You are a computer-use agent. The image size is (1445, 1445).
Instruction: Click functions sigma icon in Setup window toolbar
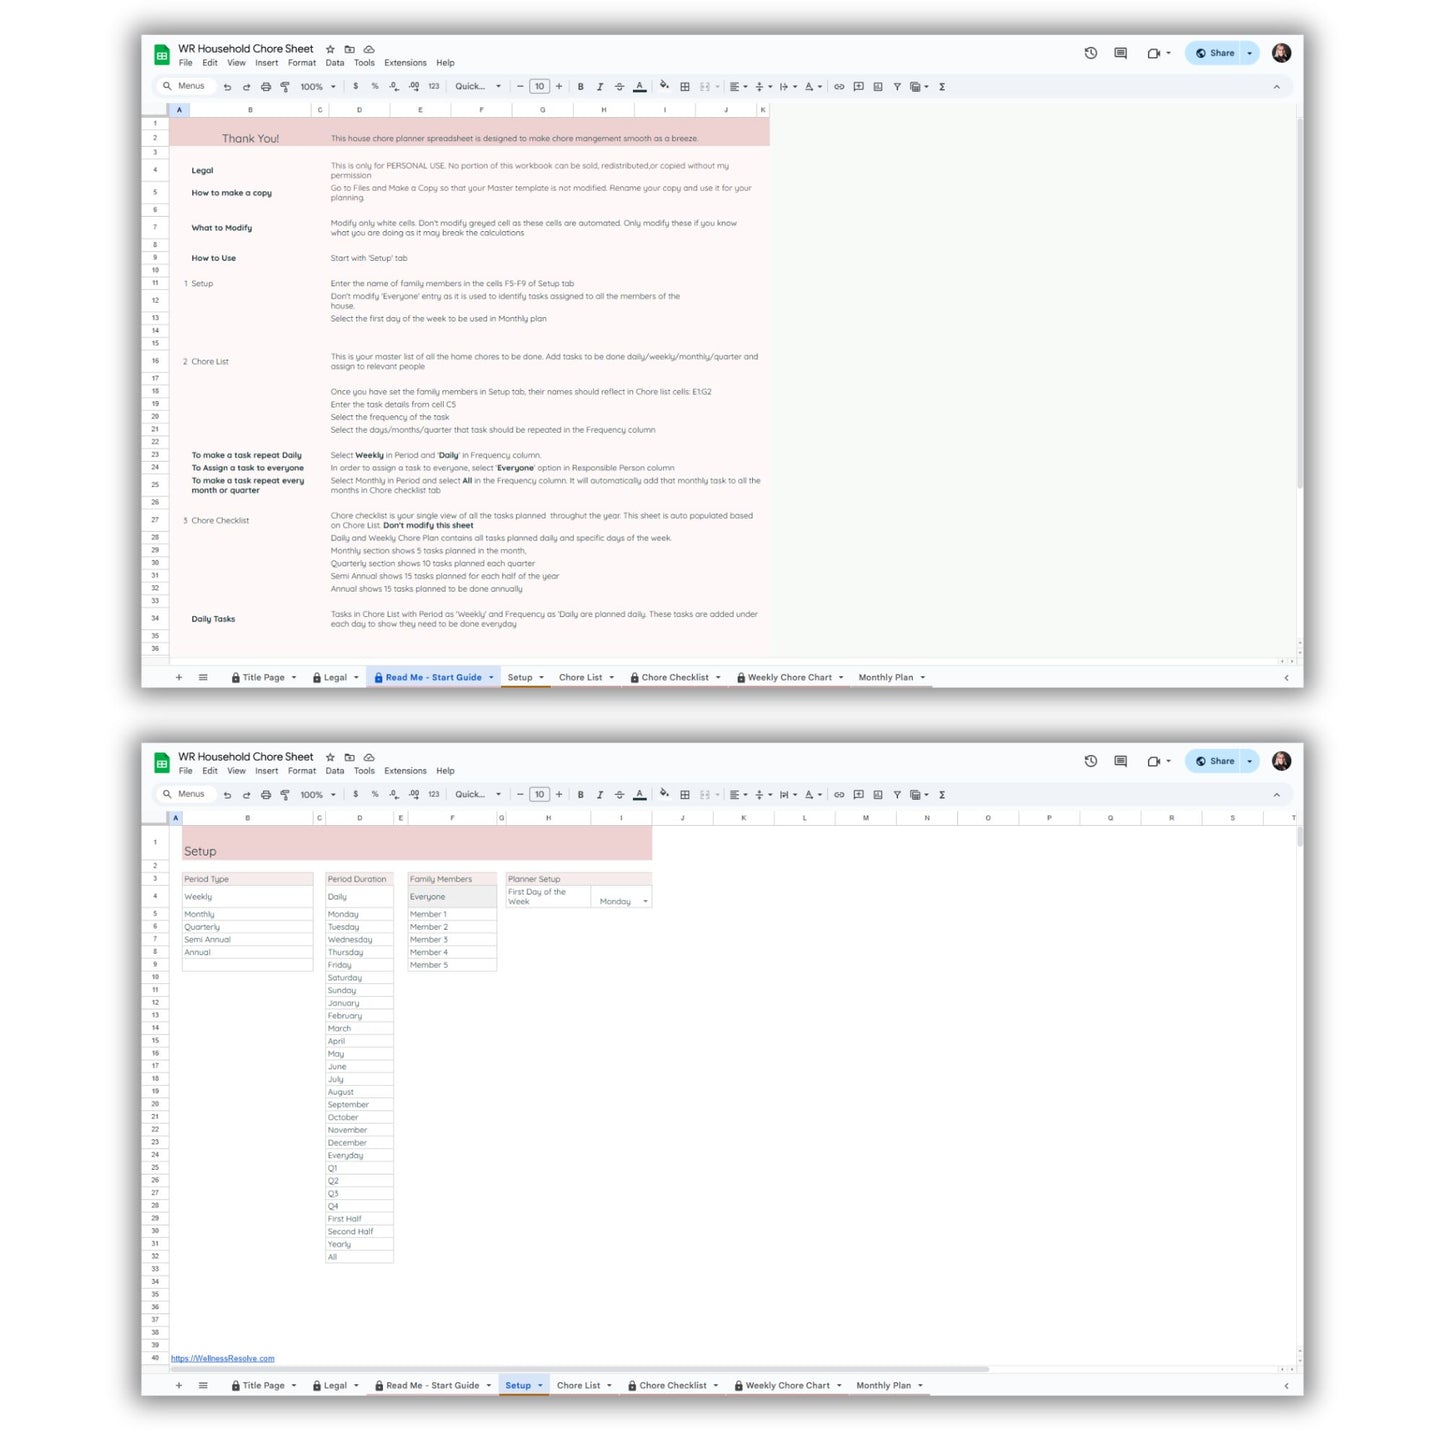(942, 795)
